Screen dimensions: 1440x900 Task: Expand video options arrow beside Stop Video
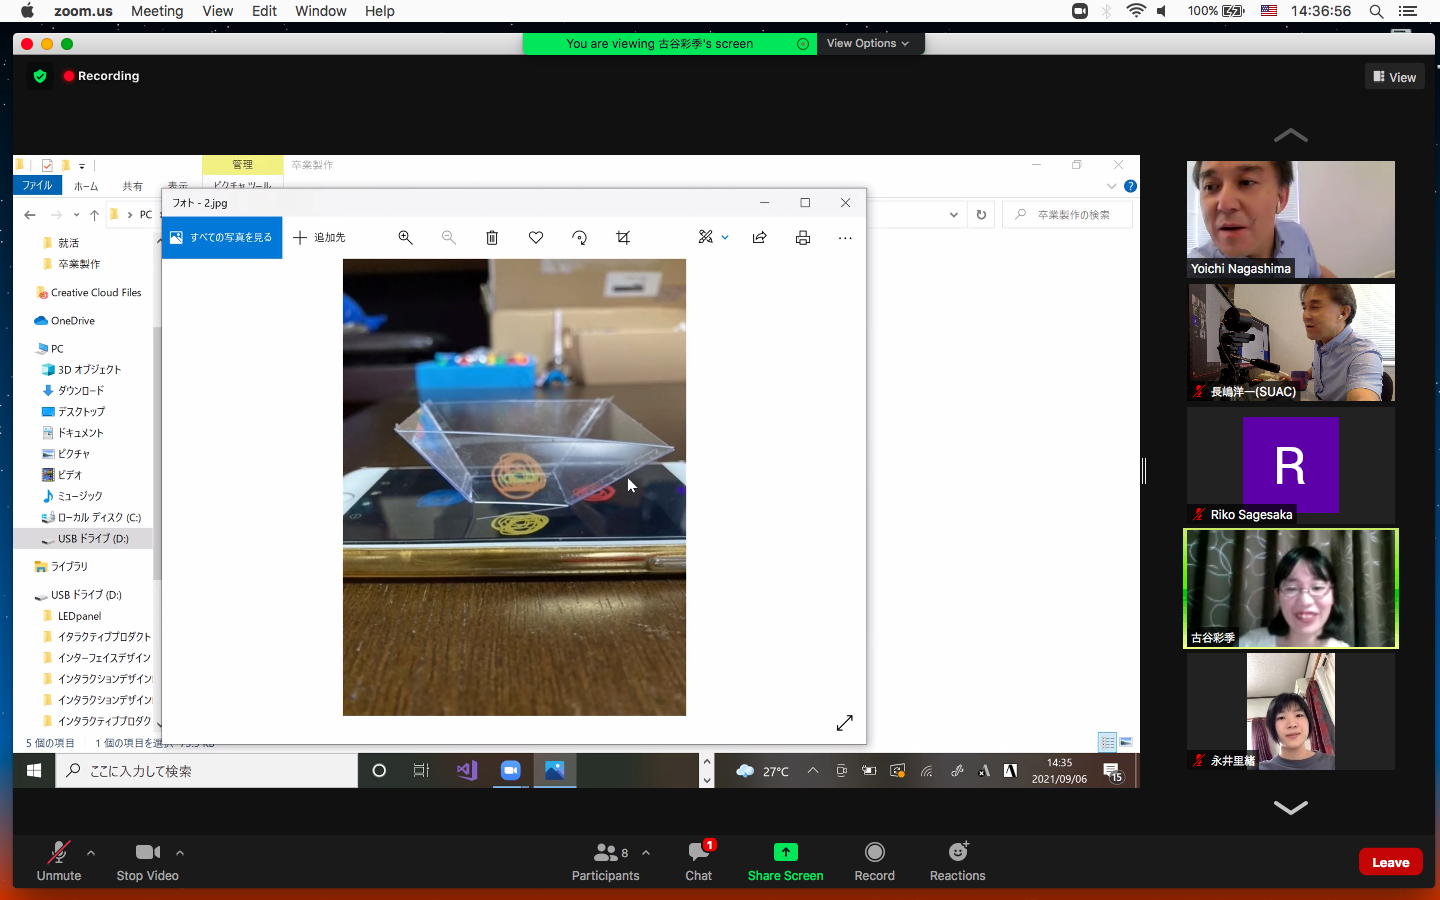180,853
